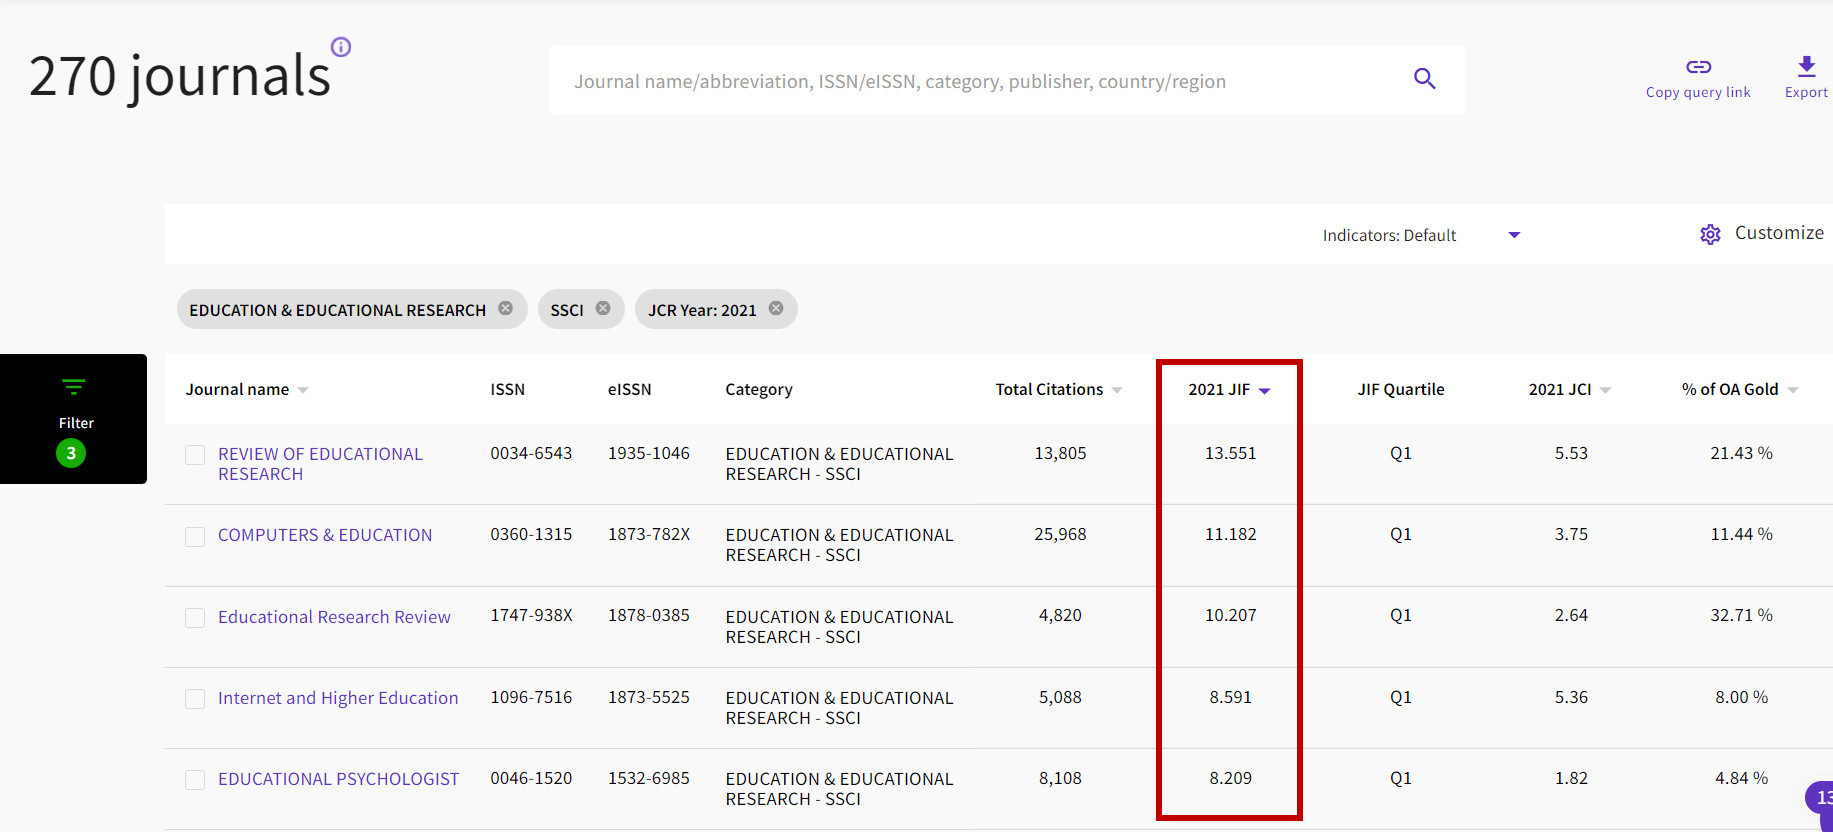The width and height of the screenshot is (1833, 832).
Task: Click the JIF value 13.551
Action: click(x=1230, y=453)
